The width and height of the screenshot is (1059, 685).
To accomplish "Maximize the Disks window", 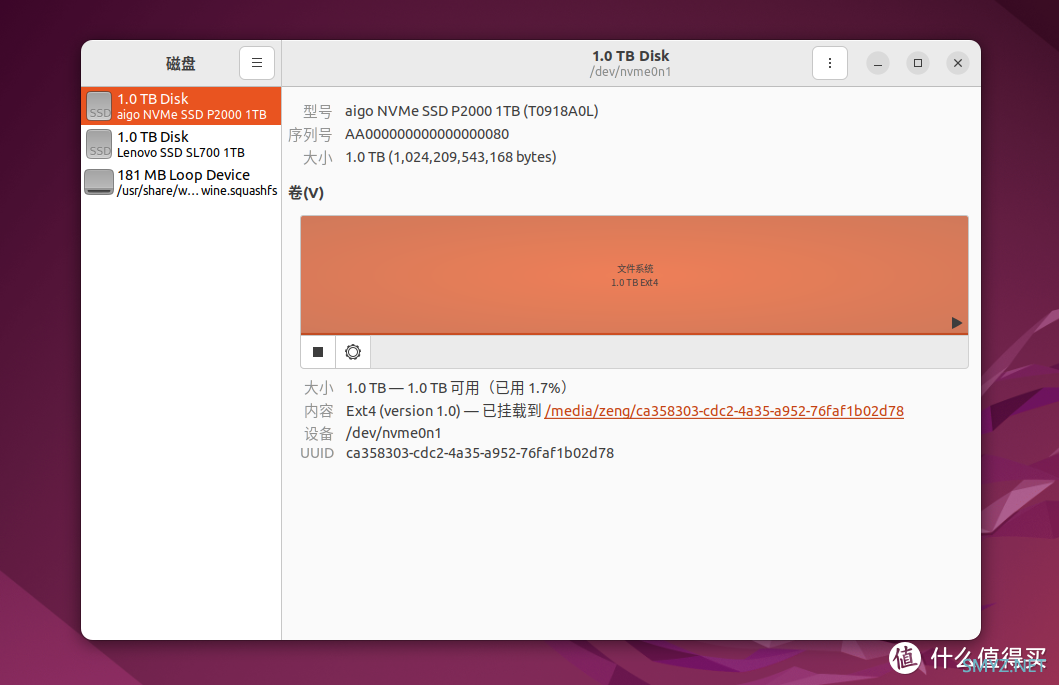I will click(917, 63).
